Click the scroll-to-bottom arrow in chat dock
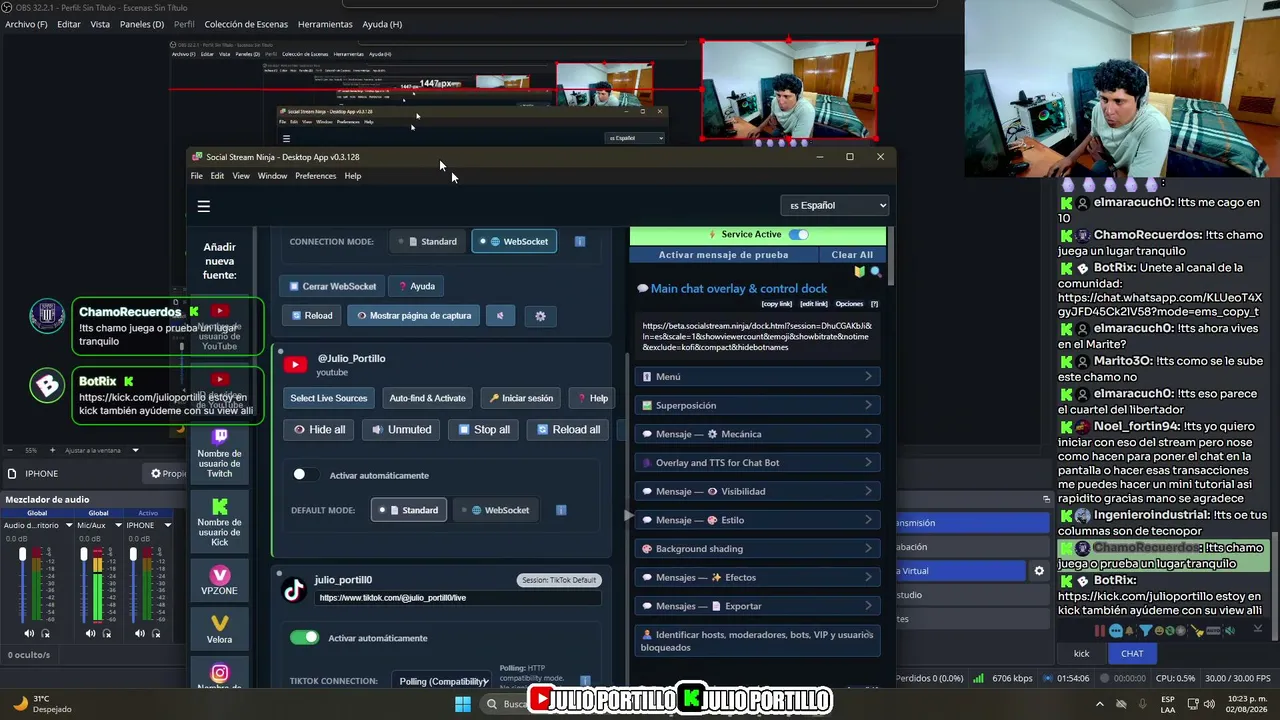The width and height of the screenshot is (1280, 720). click(1258, 629)
